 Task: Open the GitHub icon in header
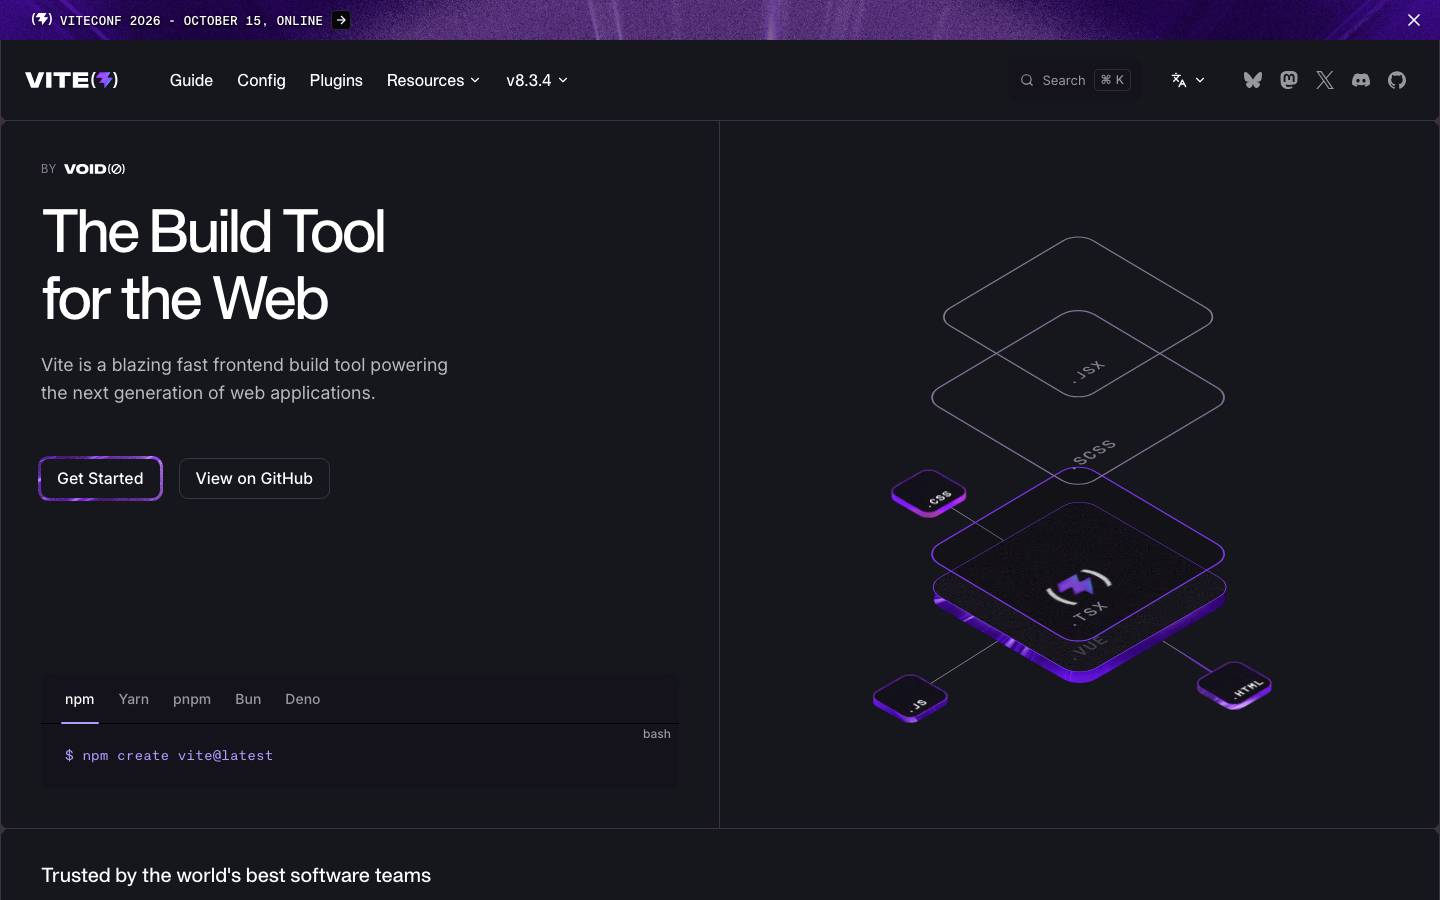[x=1397, y=80]
